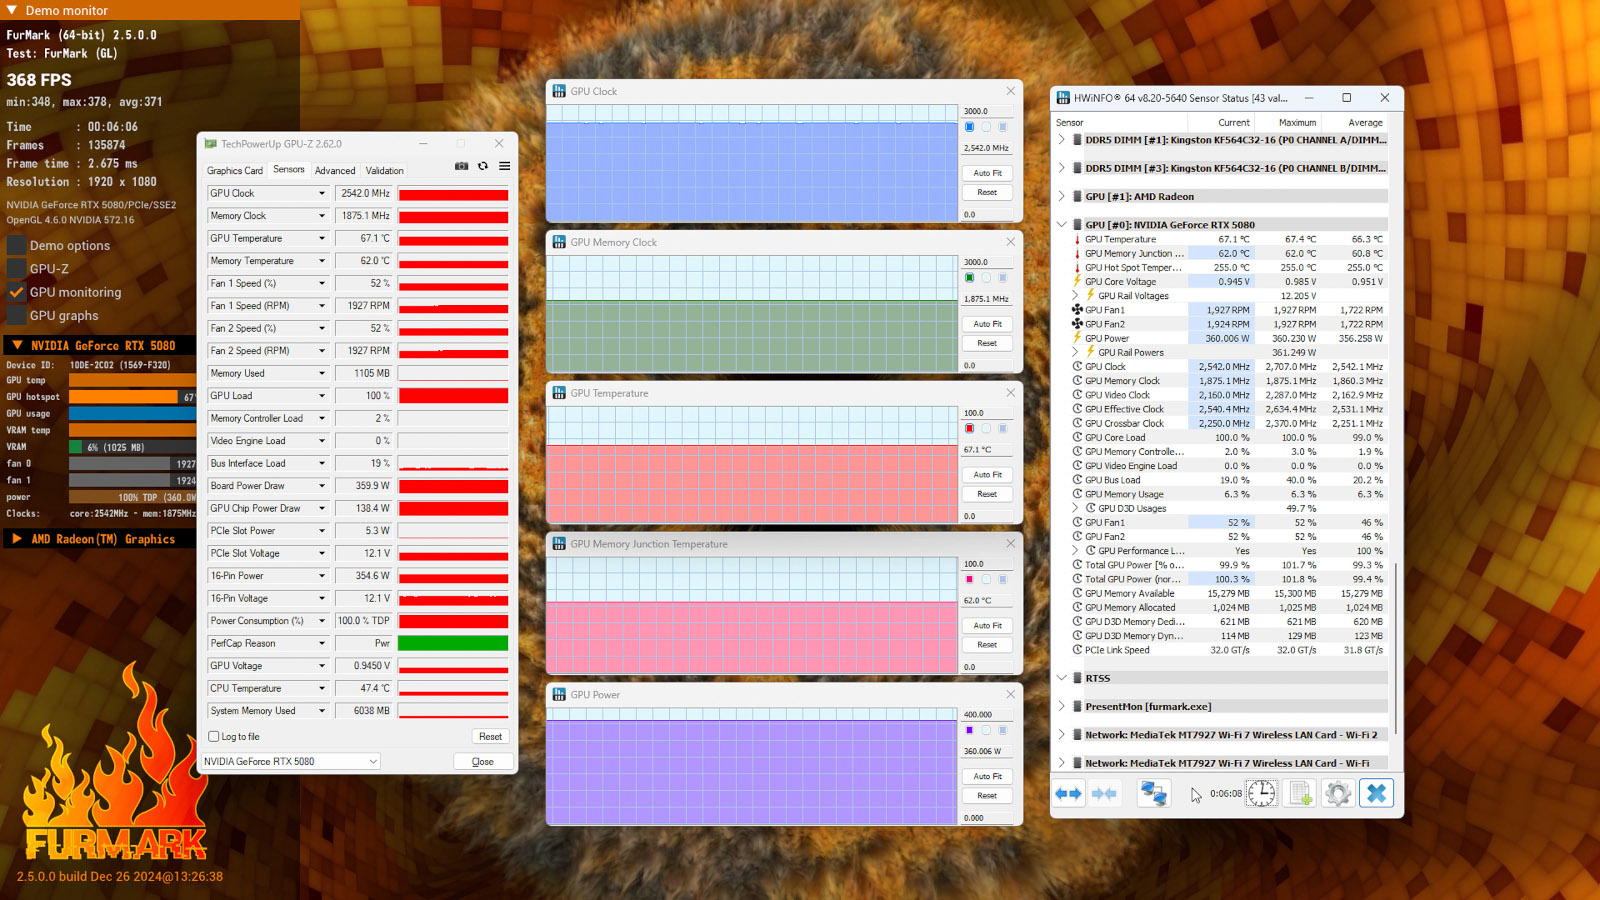Click GPU Temperature thermometer icon in HWiNFO

1077,240
